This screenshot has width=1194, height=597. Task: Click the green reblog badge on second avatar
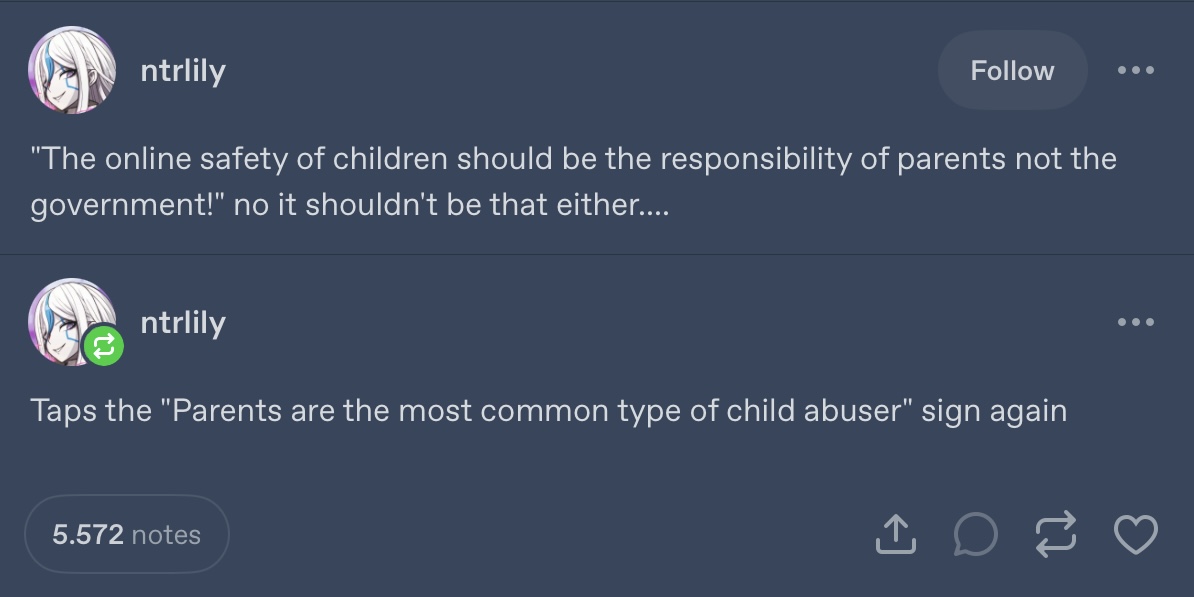point(104,346)
